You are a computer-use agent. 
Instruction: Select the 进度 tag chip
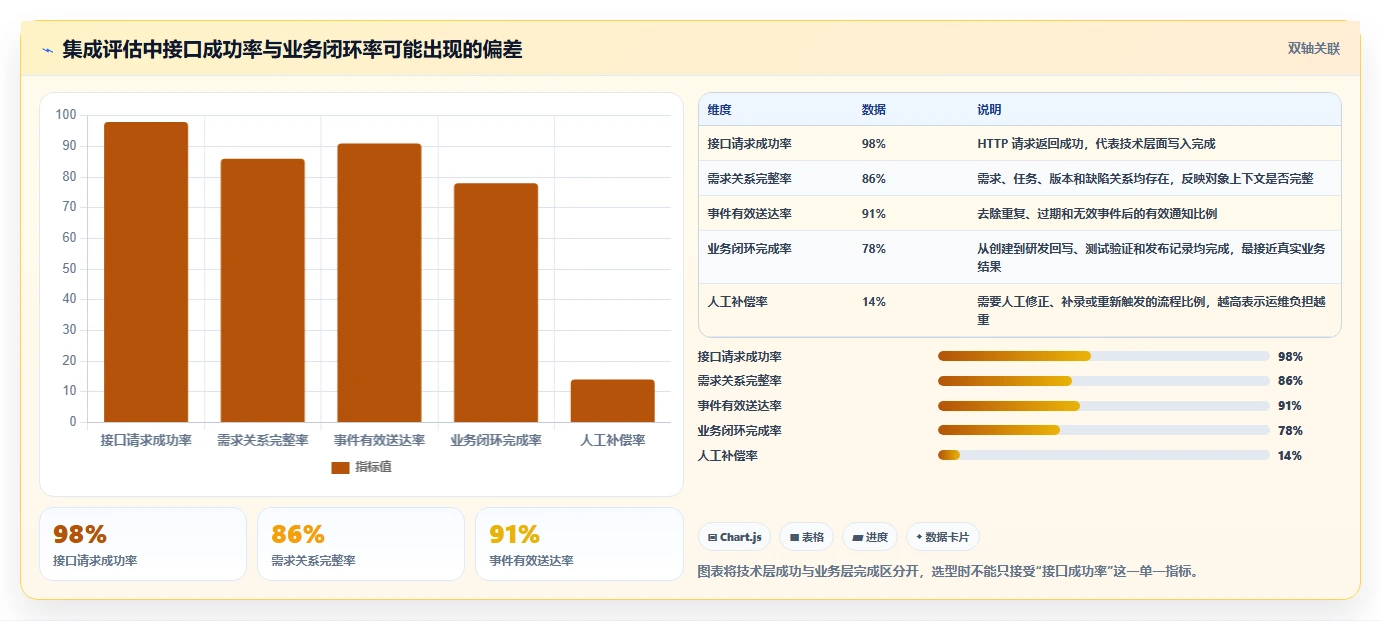point(870,537)
